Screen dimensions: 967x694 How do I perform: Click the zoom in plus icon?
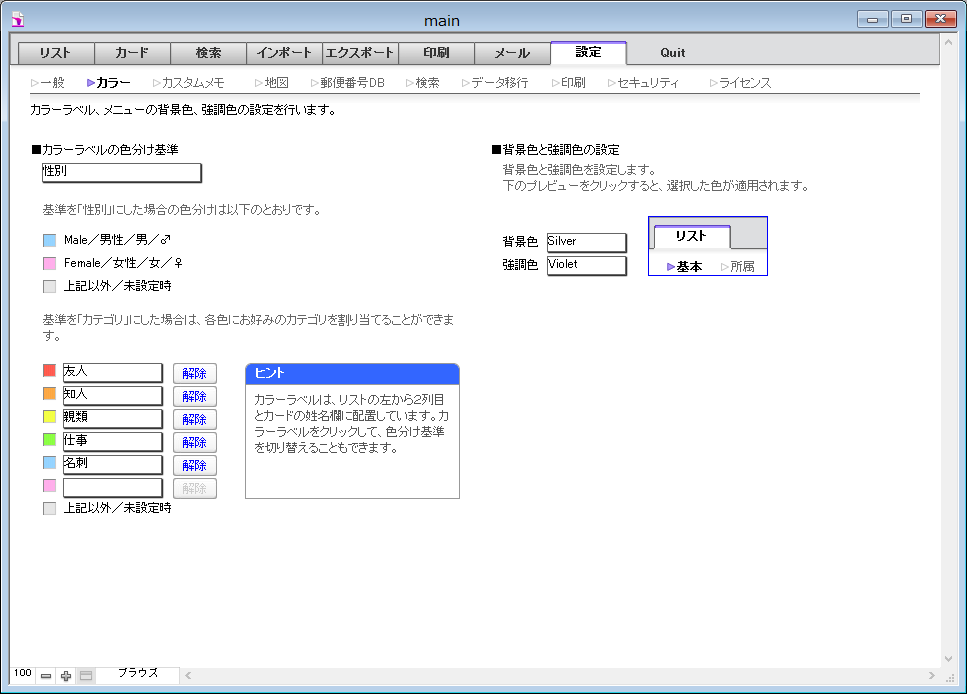(66, 676)
